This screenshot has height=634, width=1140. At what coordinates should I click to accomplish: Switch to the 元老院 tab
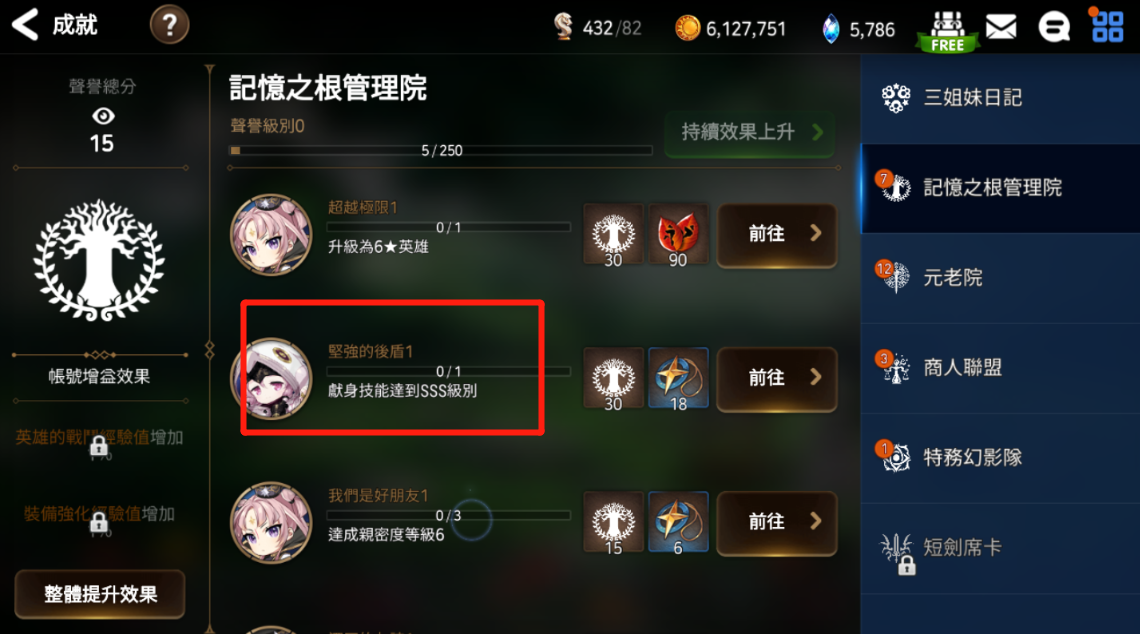coord(1000,278)
